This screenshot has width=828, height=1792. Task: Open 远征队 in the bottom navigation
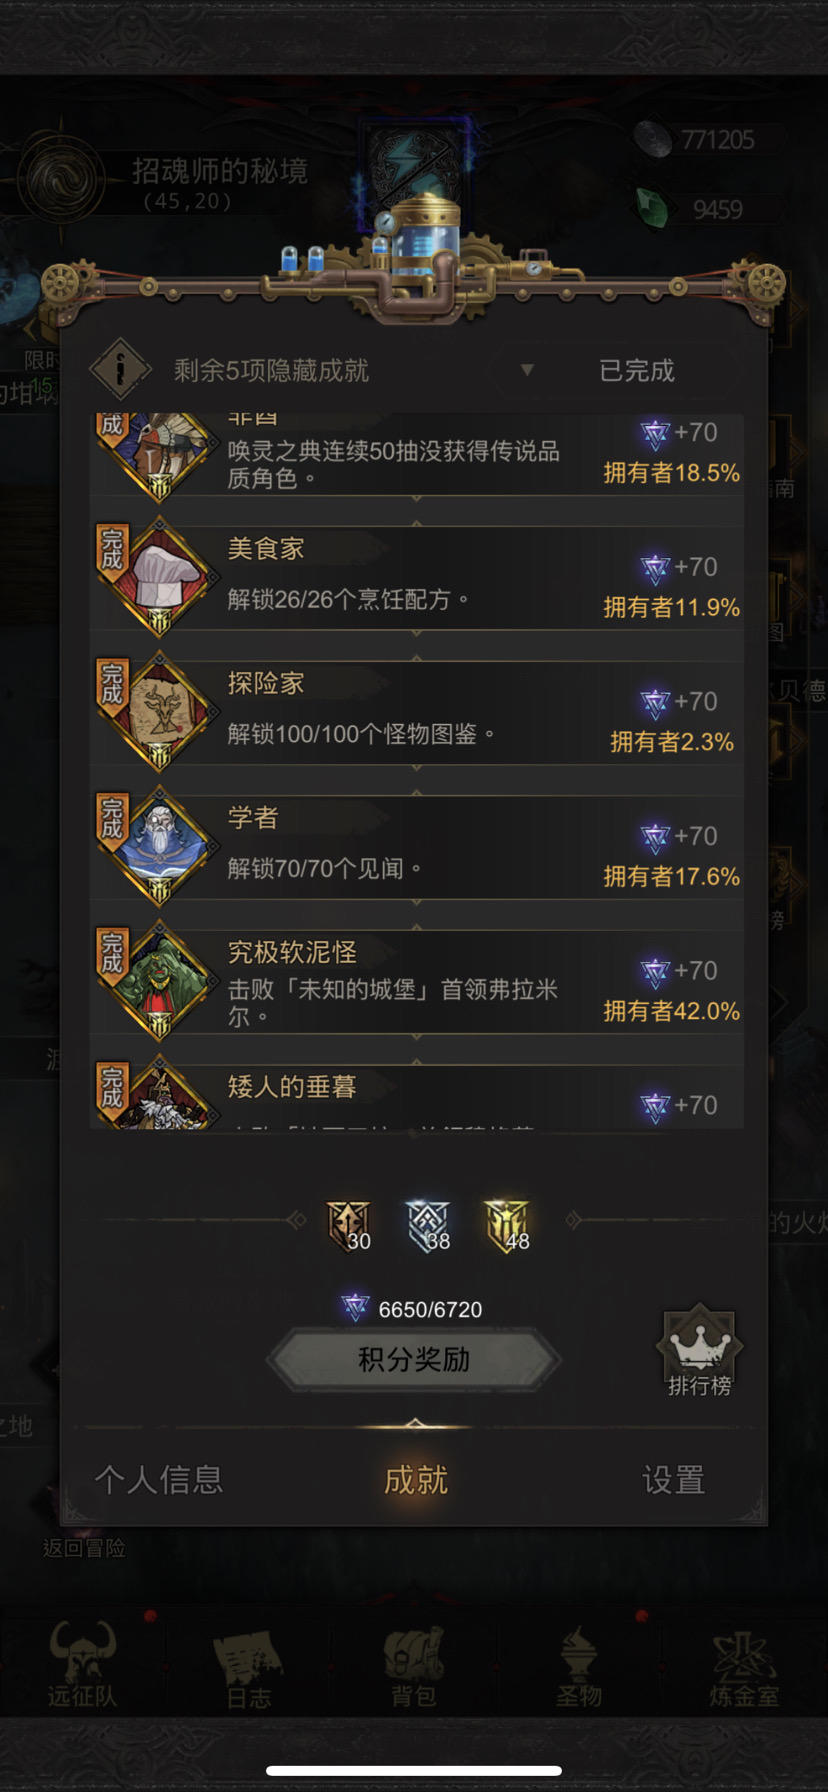82,1667
